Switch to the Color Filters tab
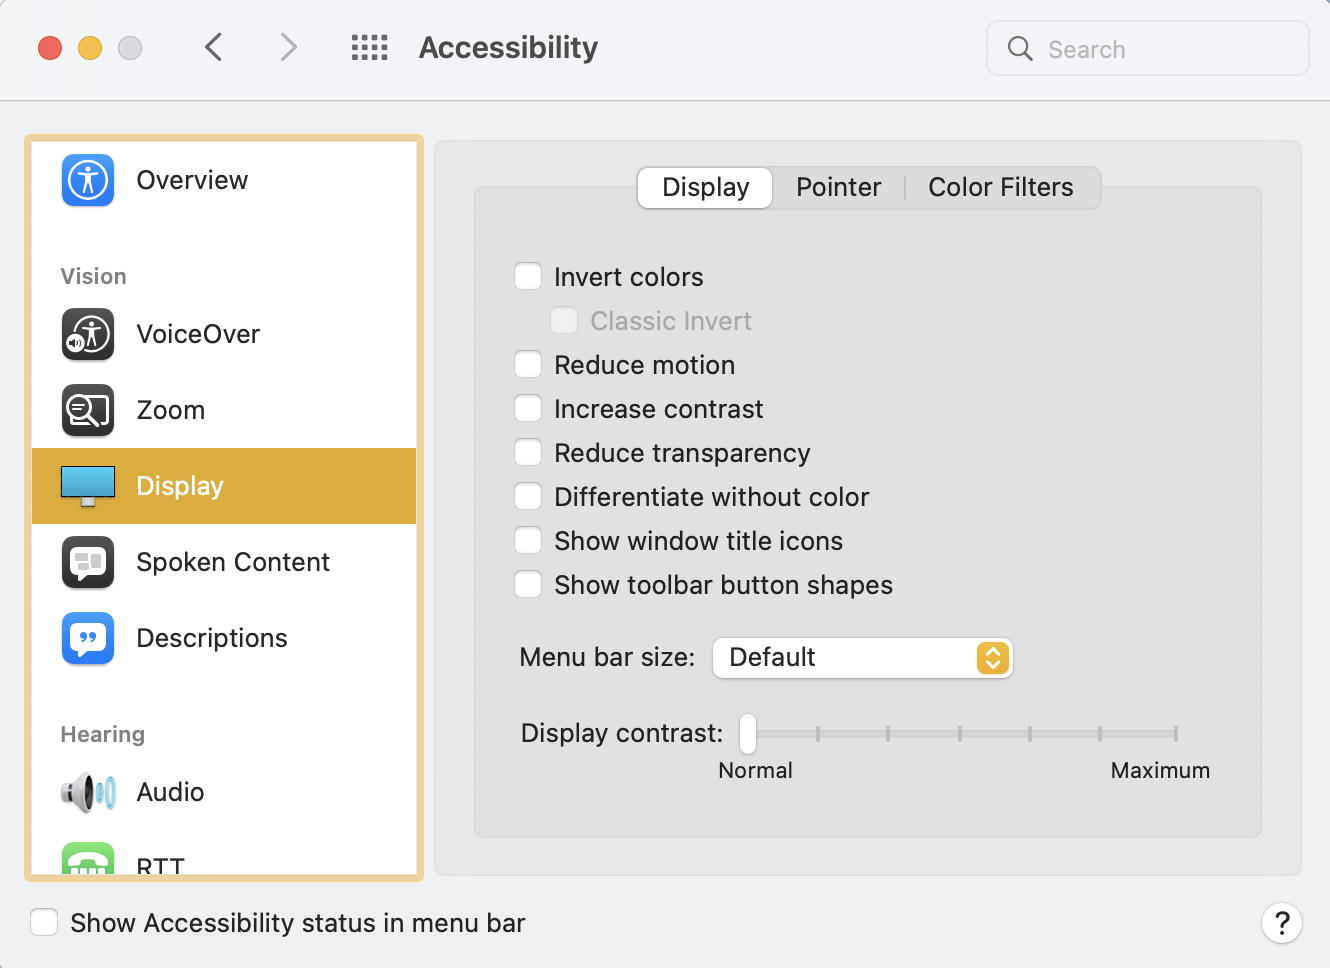This screenshot has width=1330, height=968. 1000,188
